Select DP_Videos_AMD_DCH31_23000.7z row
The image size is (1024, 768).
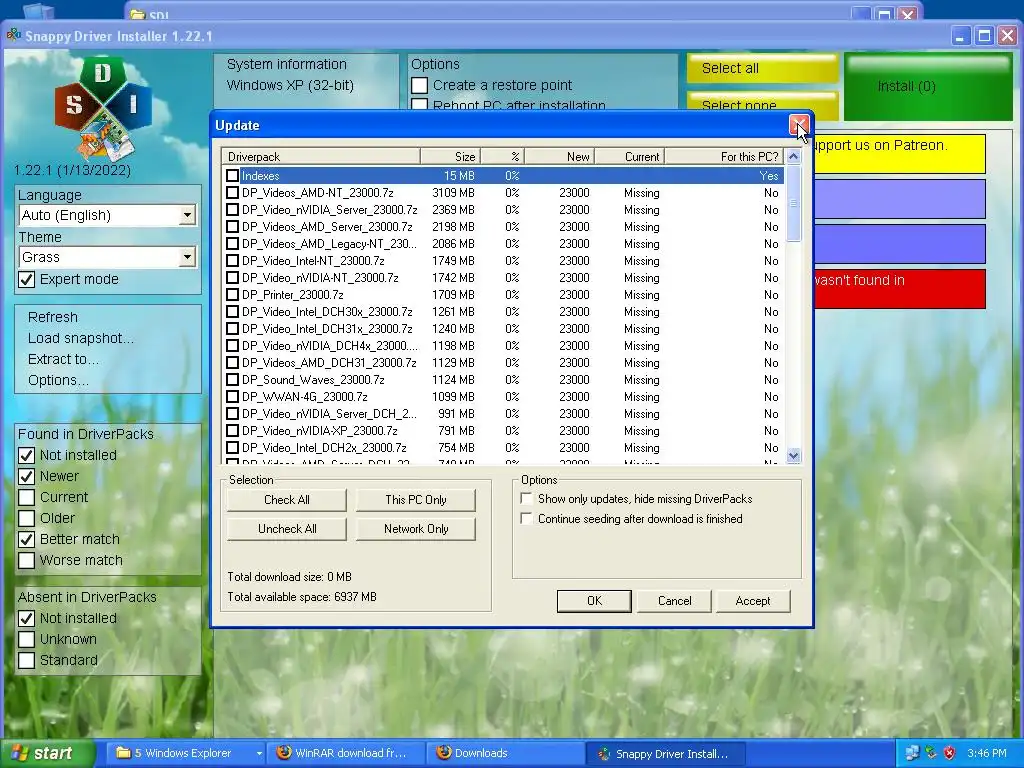tap(503, 362)
